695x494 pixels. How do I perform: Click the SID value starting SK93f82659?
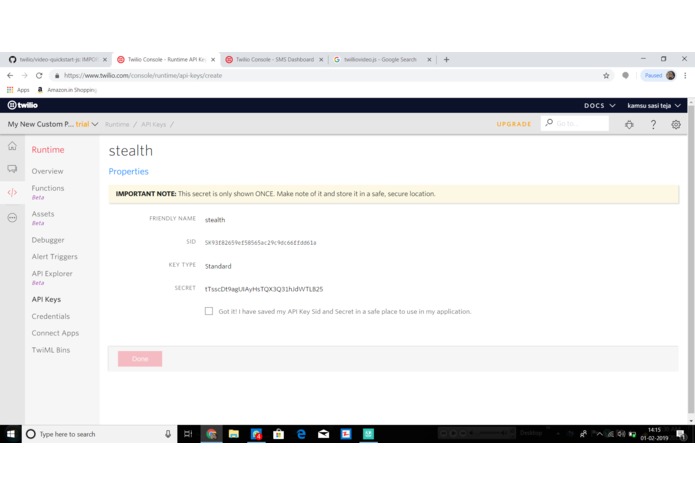260,243
